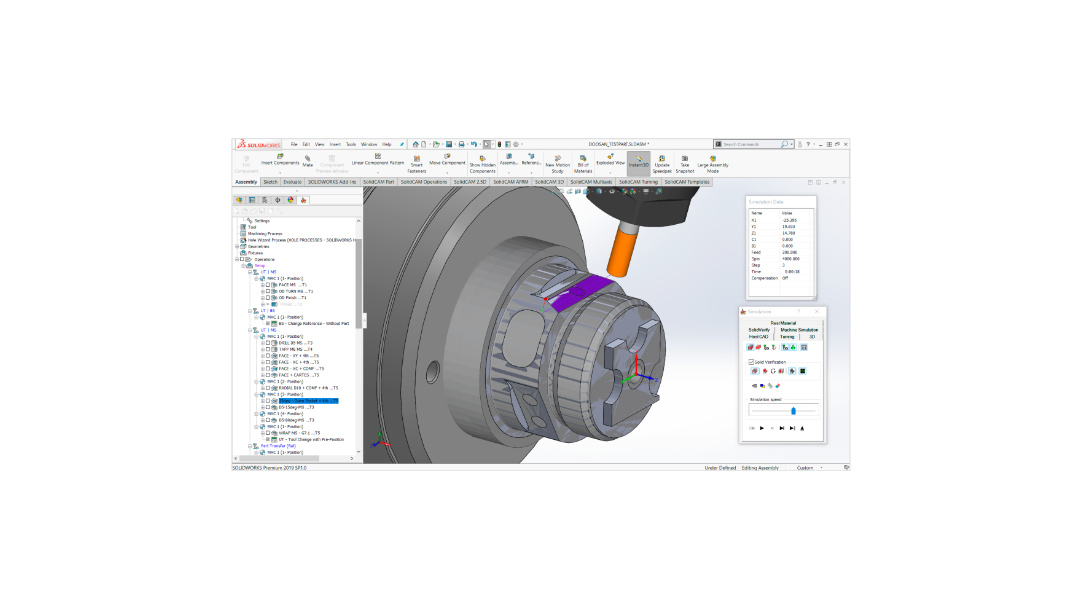
Task: Open the Exploded View tool
Action: (x=610, y=156)
